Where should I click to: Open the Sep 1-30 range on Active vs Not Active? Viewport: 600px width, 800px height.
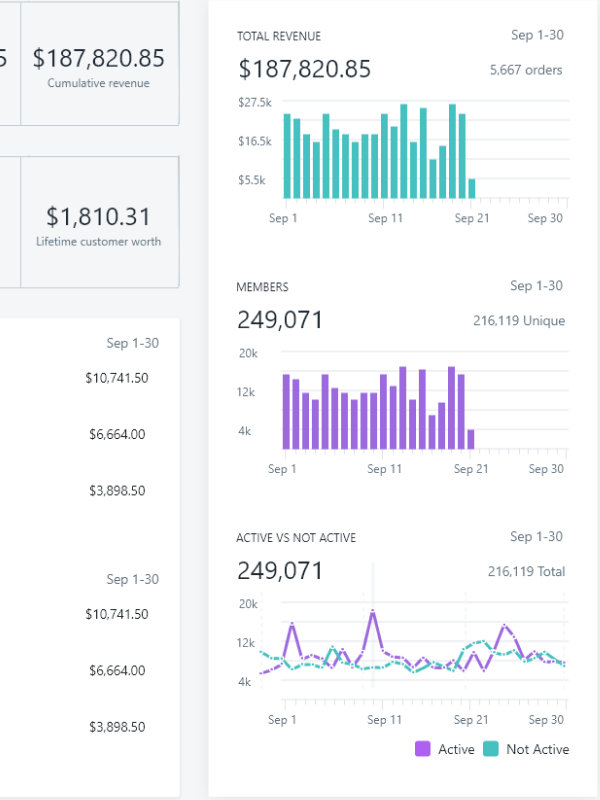tap(536, 536)
